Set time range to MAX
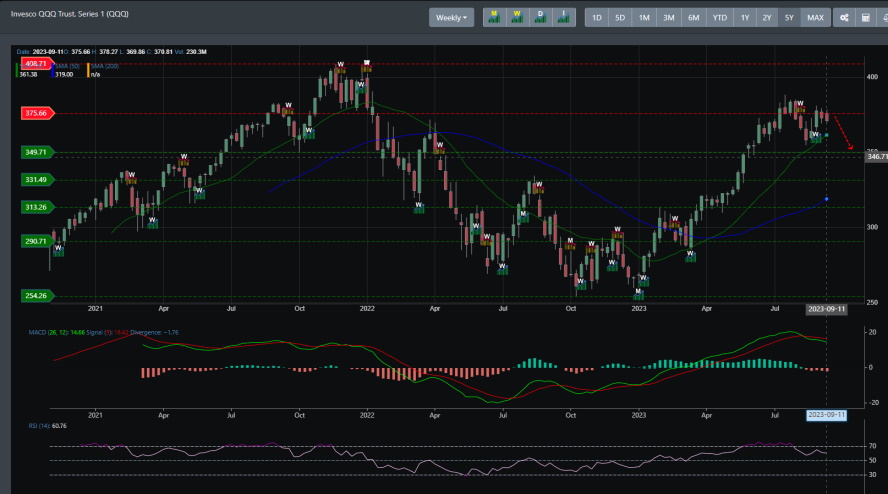The height and width of the screenshot is (494, 888). pos(816,18)
